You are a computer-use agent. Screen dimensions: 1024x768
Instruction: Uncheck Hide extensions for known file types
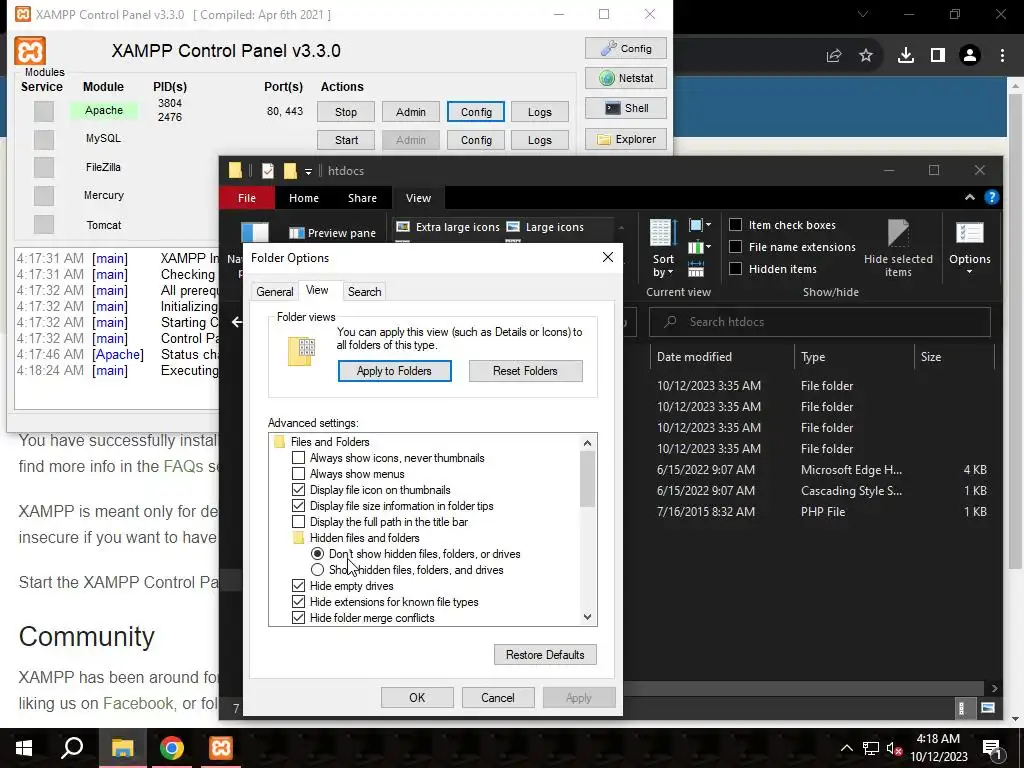pyautogui.click(x=298, y=602)
